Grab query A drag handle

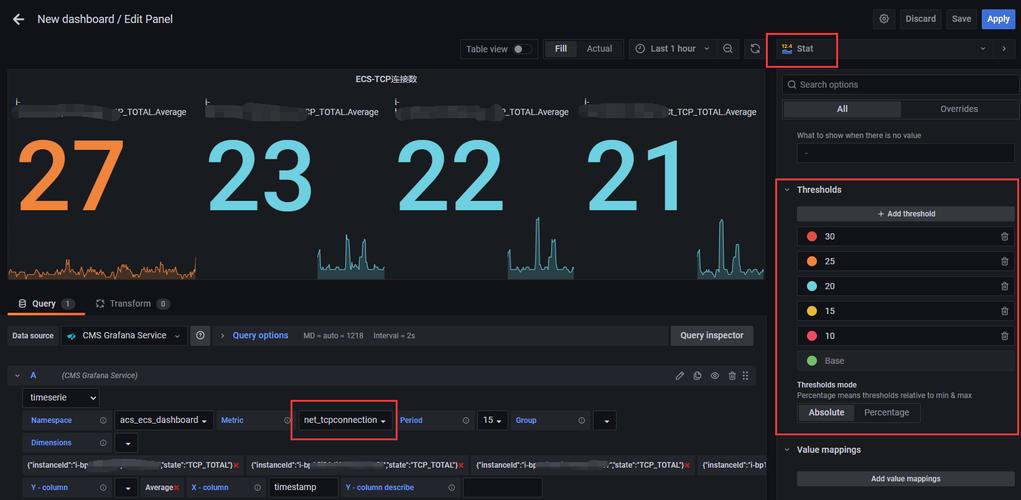pyautogui.click(x=746, y=376)
